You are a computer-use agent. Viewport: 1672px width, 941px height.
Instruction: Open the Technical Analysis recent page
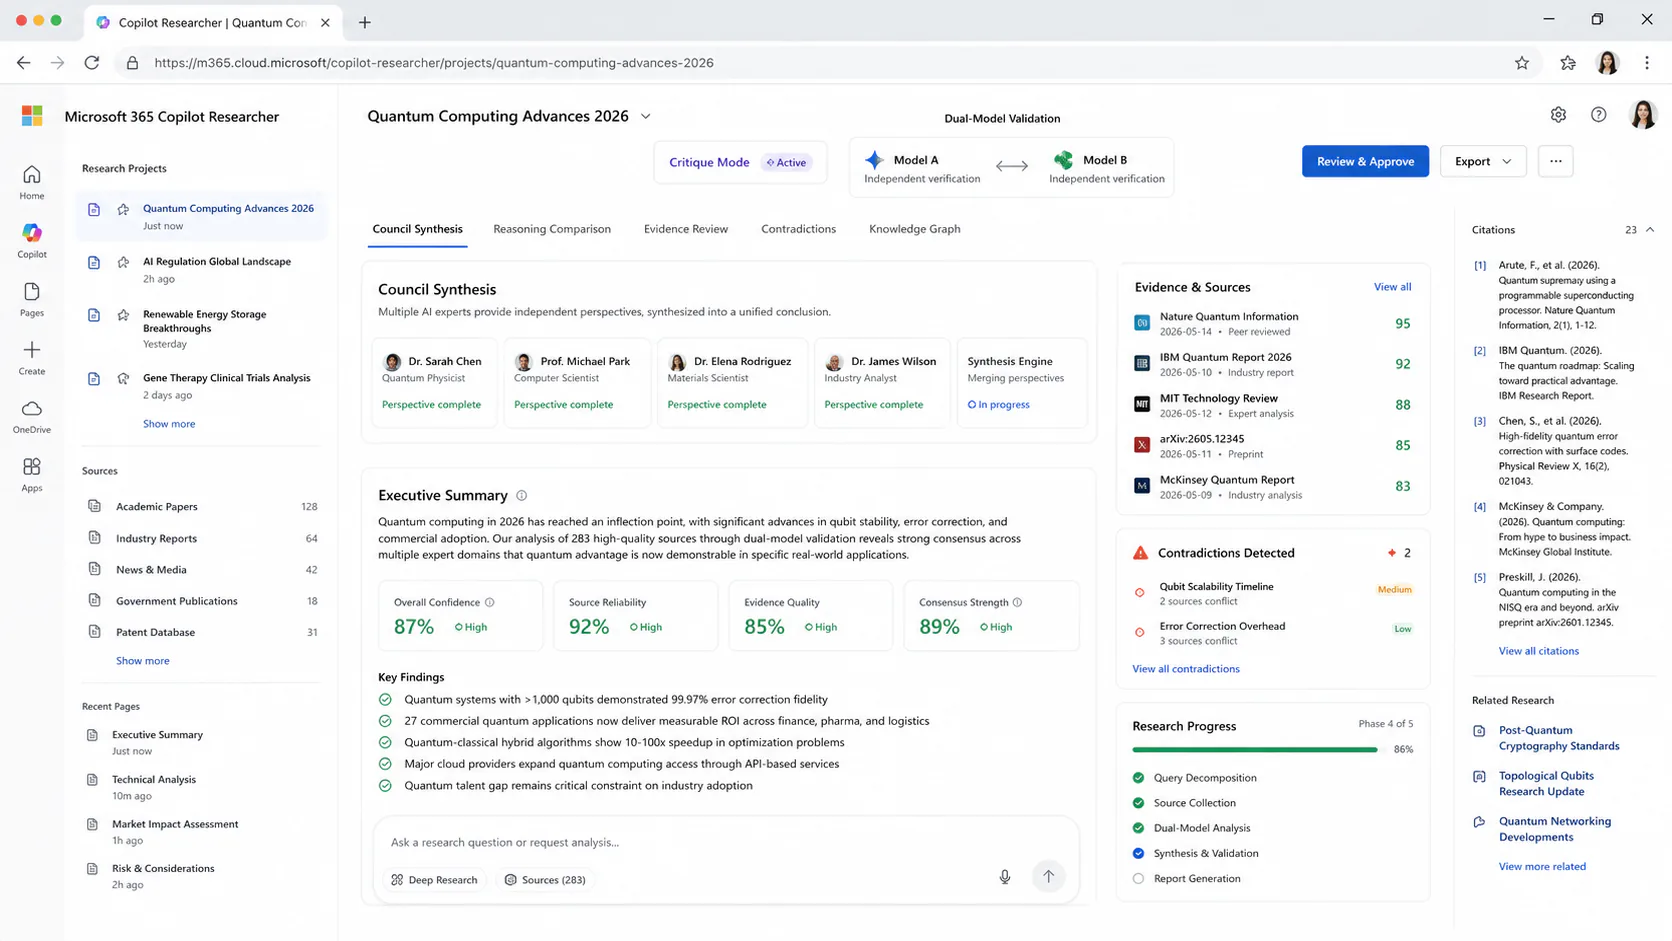[x=154, y=787]
